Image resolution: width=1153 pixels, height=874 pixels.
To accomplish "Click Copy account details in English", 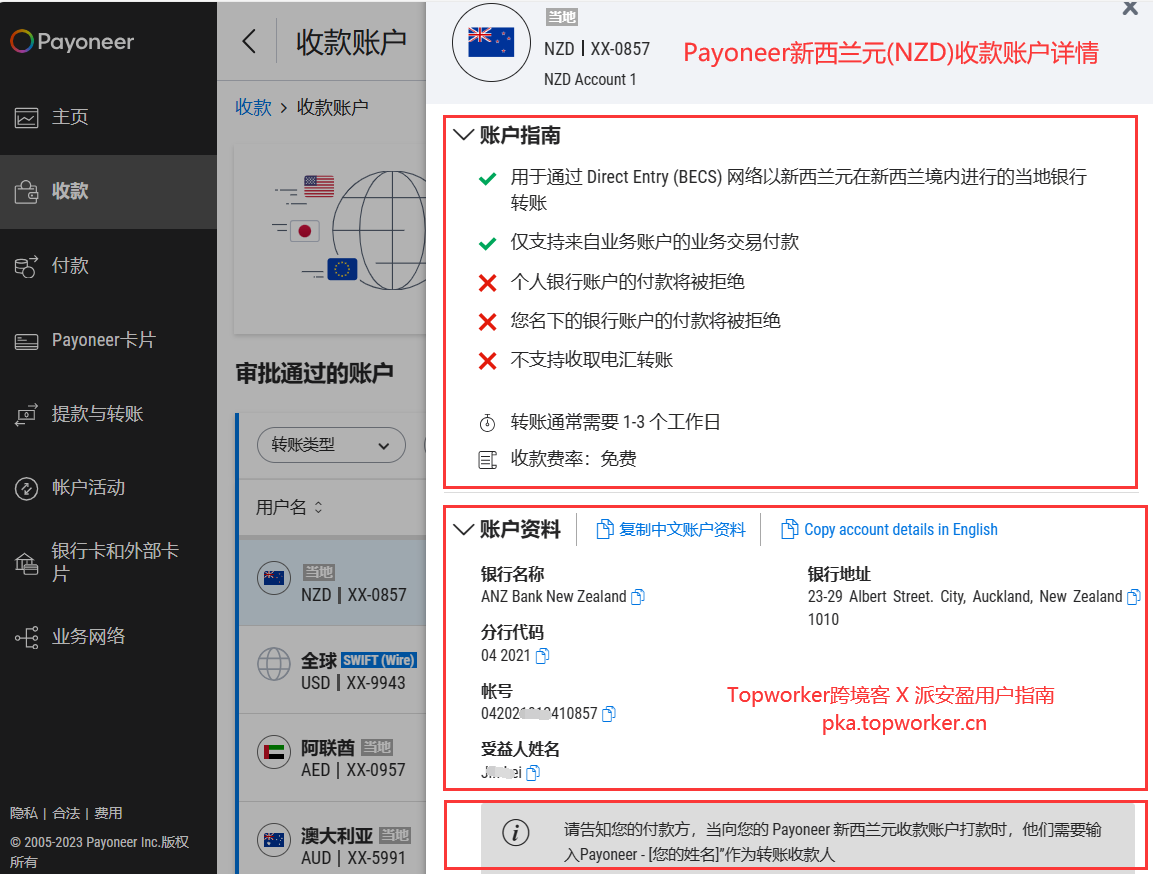I will [889, 529].
